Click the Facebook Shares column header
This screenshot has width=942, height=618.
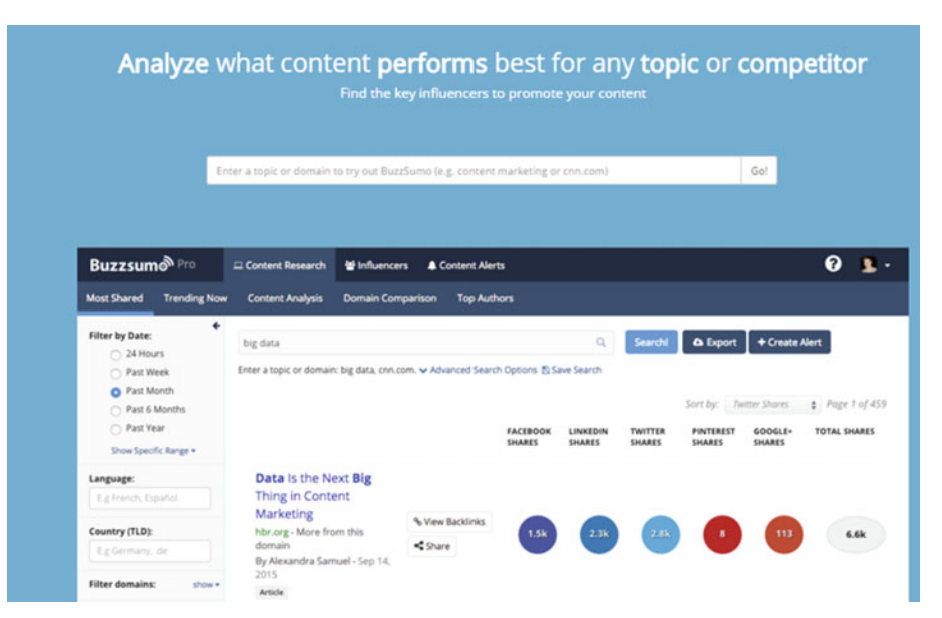529,437
